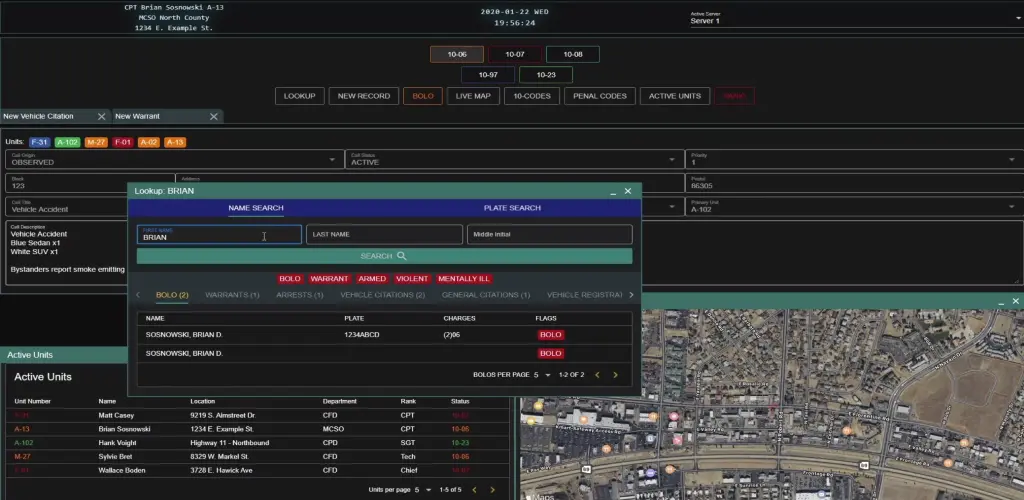Image resolution: width=1024 pixels, height=500 pixels.
Task: Click the red ARMED flag badge
Action: tap(372, 279)
